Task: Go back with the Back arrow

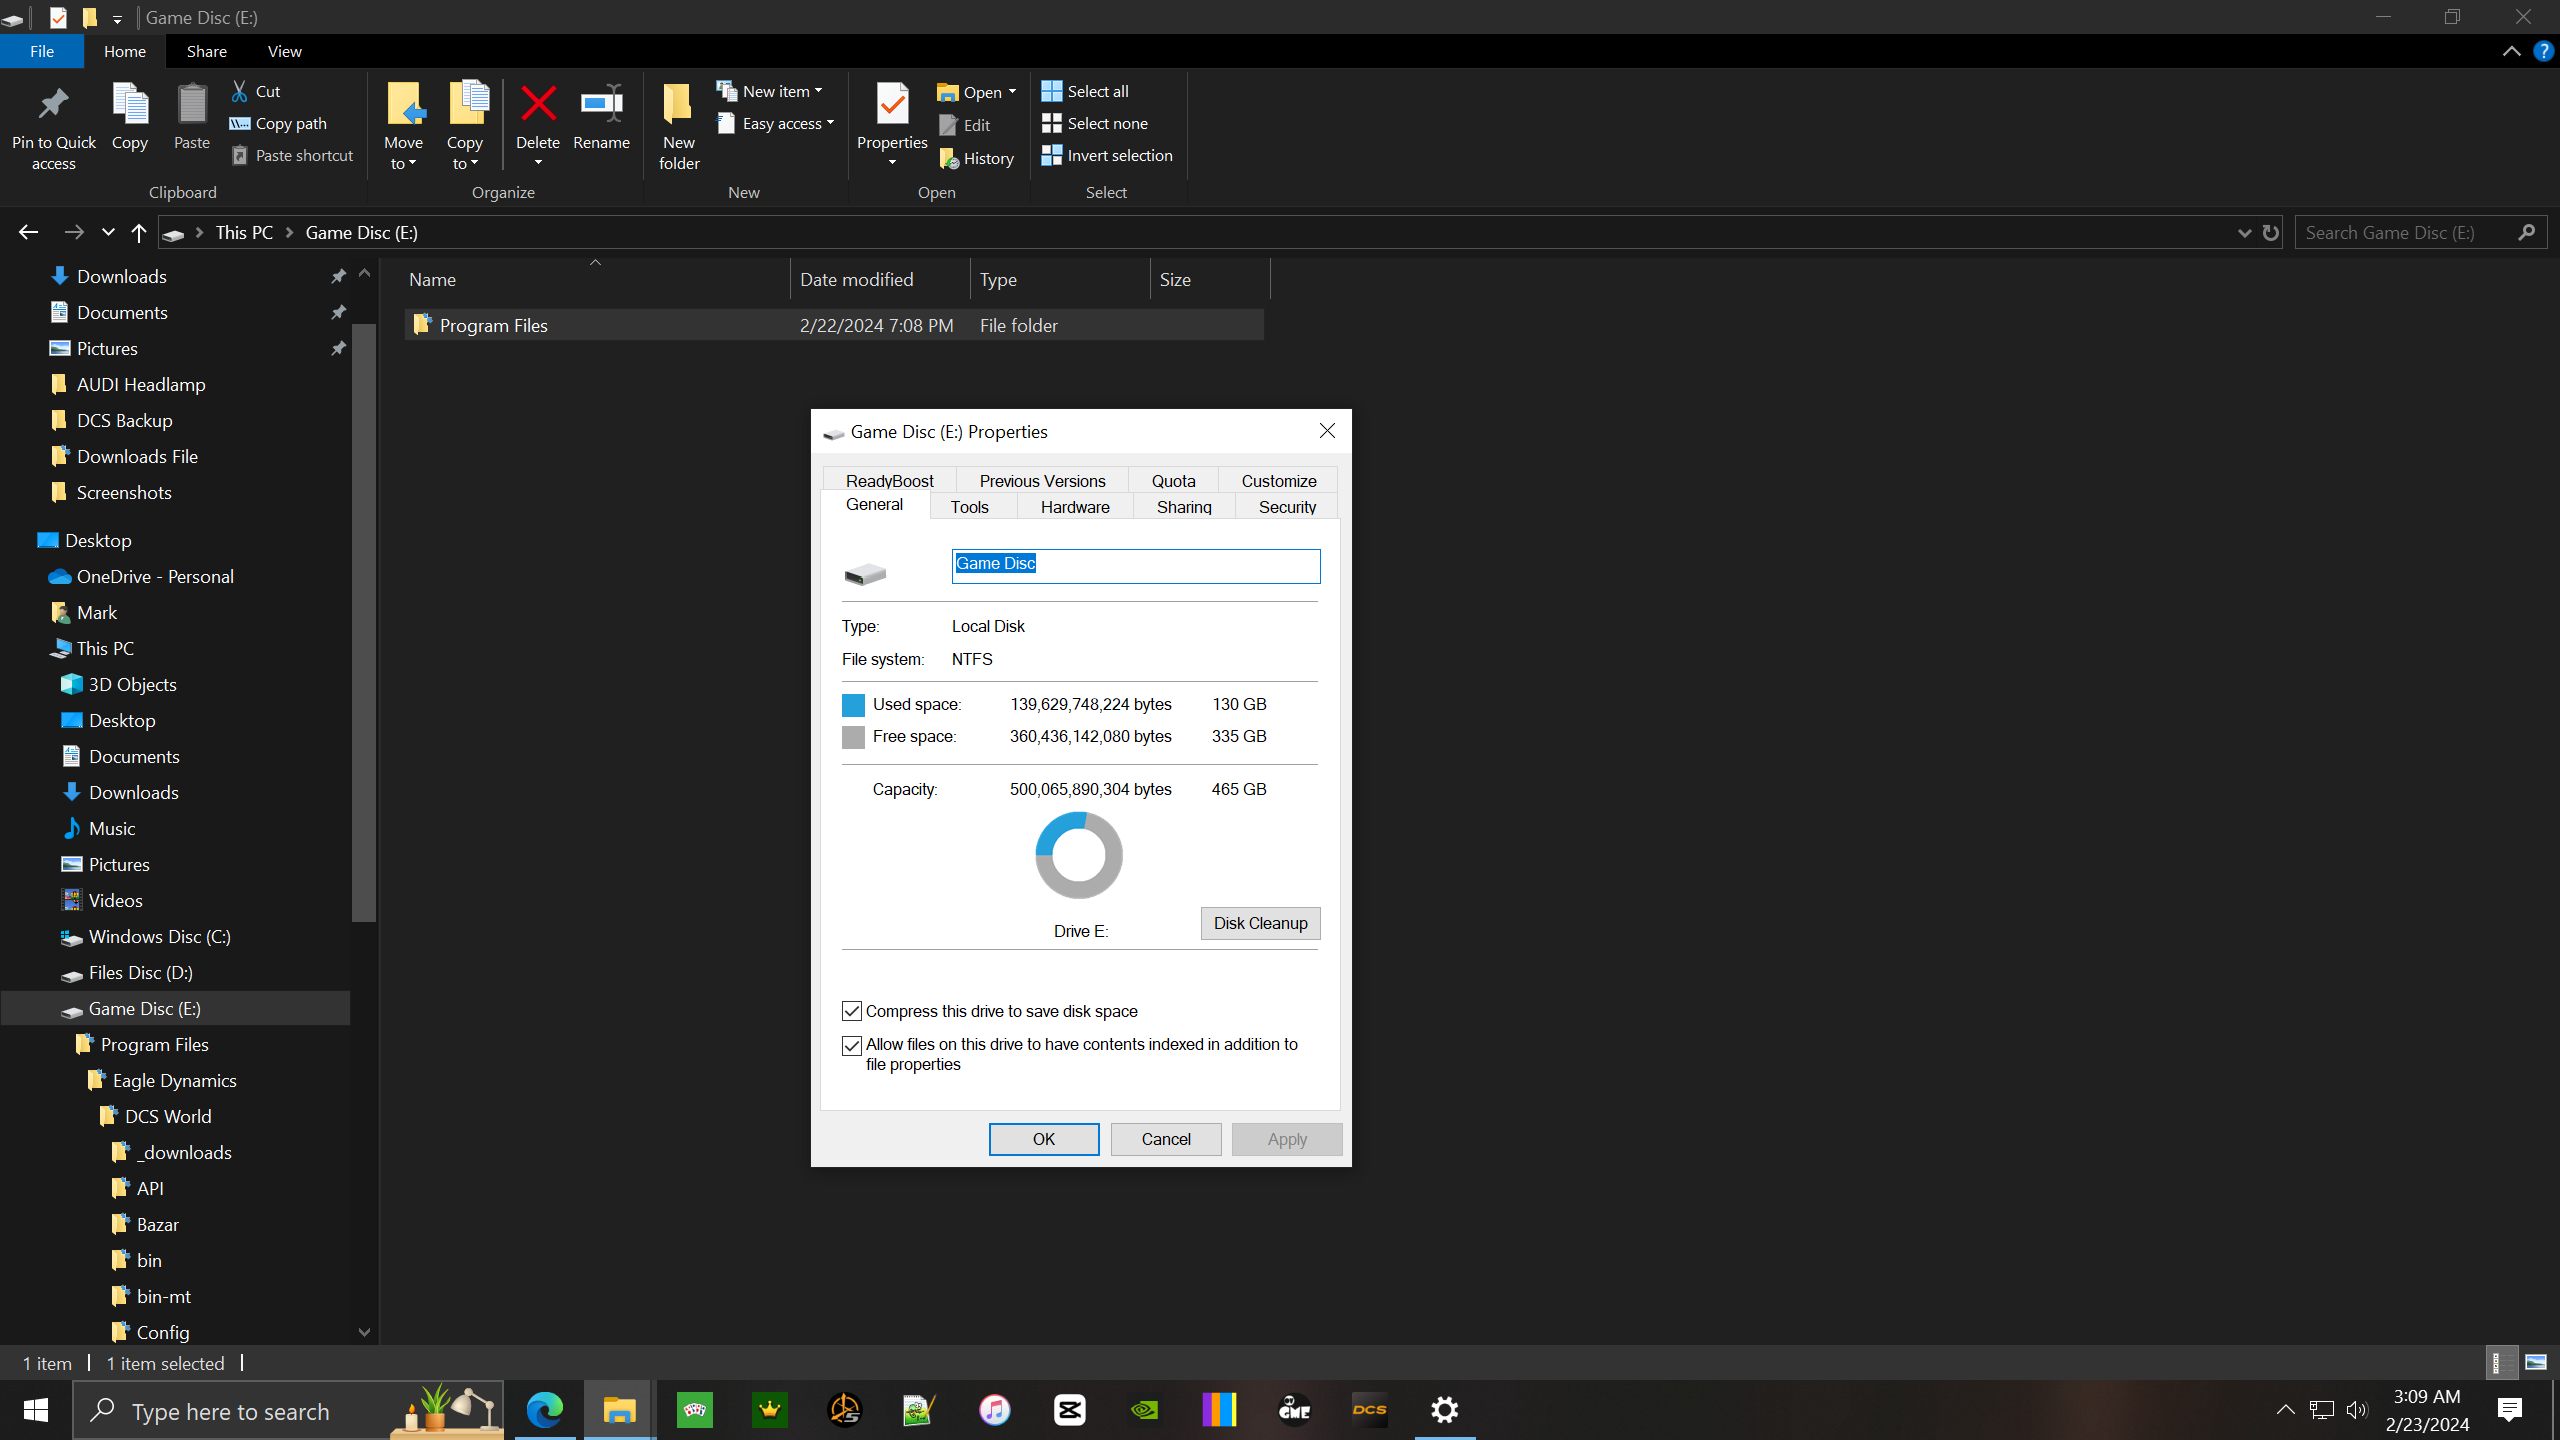Action: 28,232
